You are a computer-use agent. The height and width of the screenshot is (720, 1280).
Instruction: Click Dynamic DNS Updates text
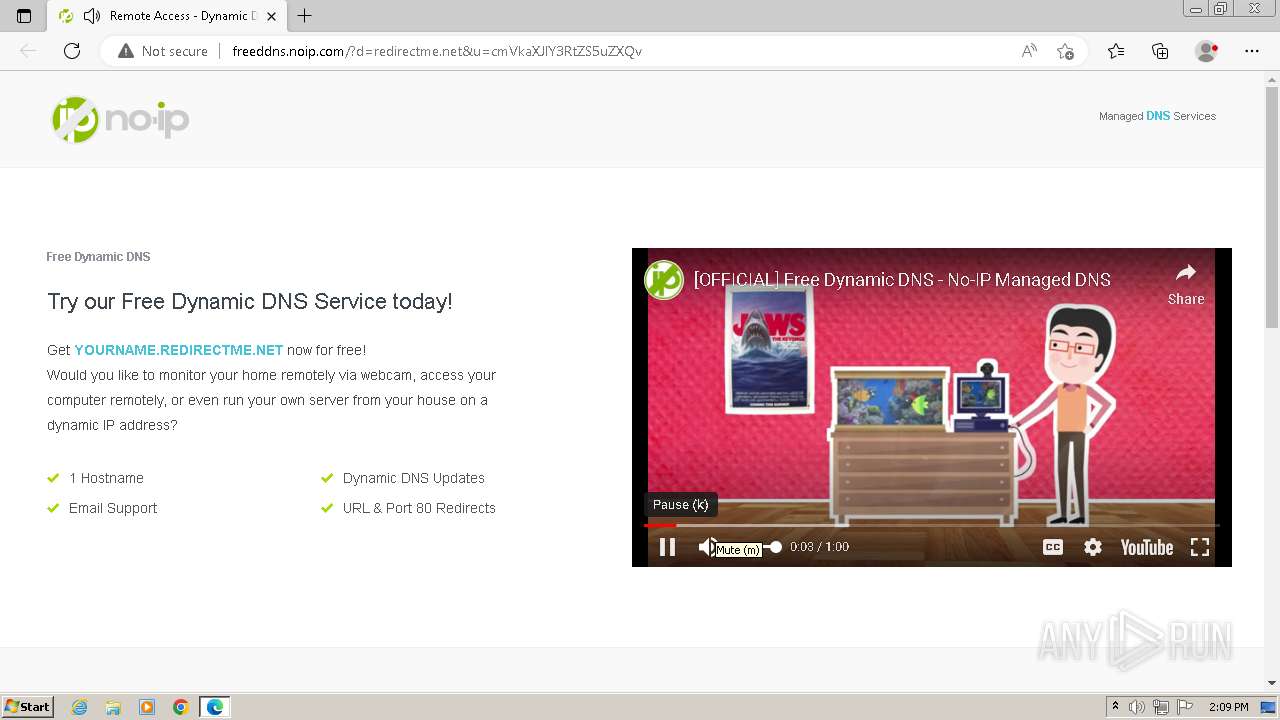[414, 478]
